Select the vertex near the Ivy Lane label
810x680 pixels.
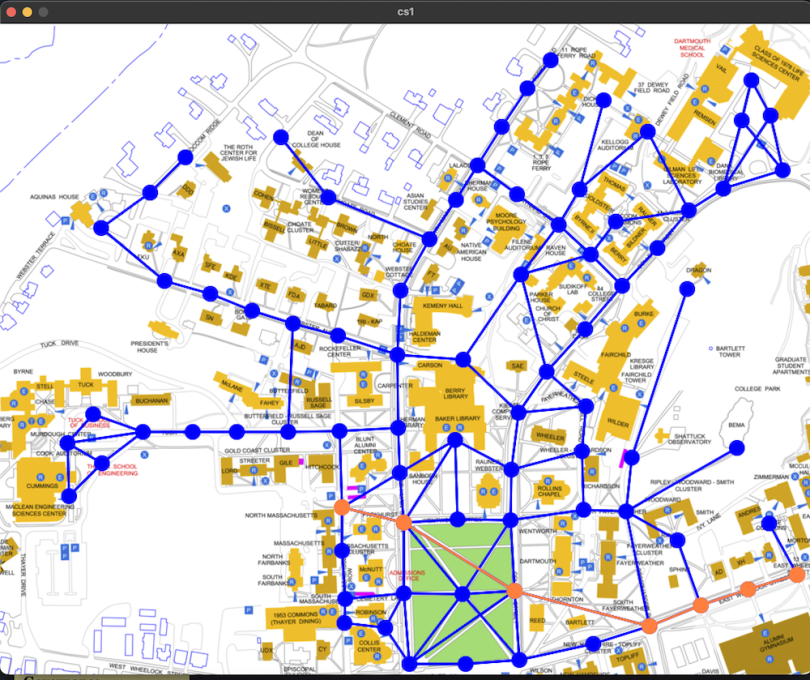click(677, 540)
